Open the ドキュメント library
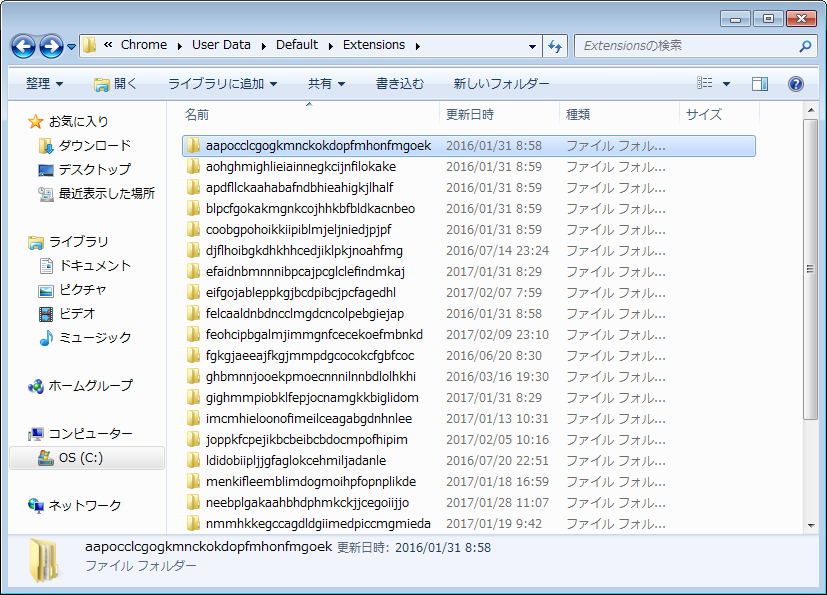 coord(85,265)
